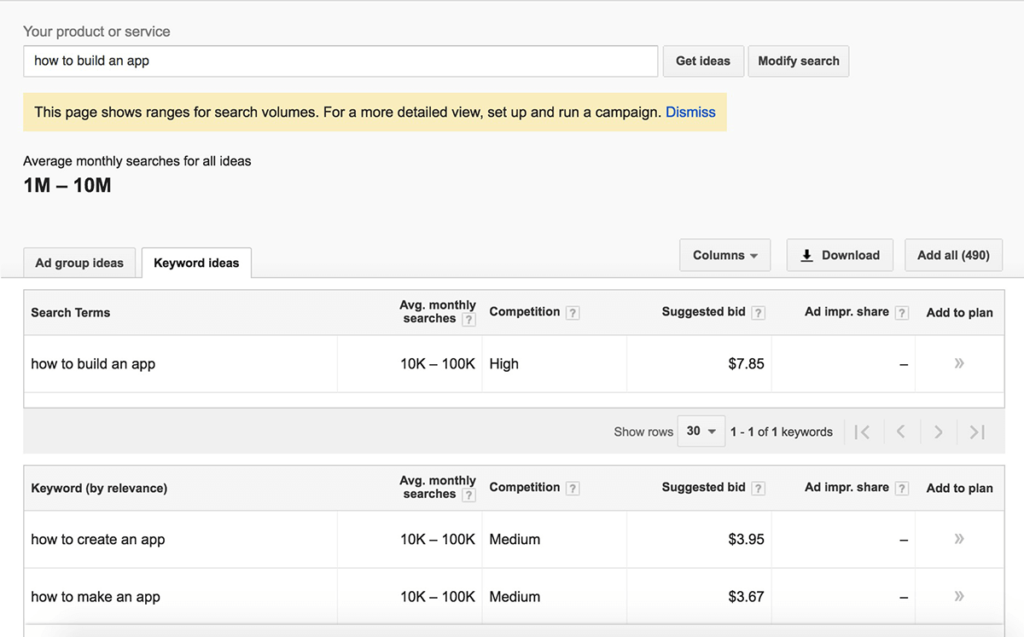The image size is (1024, 637).
Task: Open Suggested bid help icon in Keyword by relevance table
Action: (x=758, y=488)
